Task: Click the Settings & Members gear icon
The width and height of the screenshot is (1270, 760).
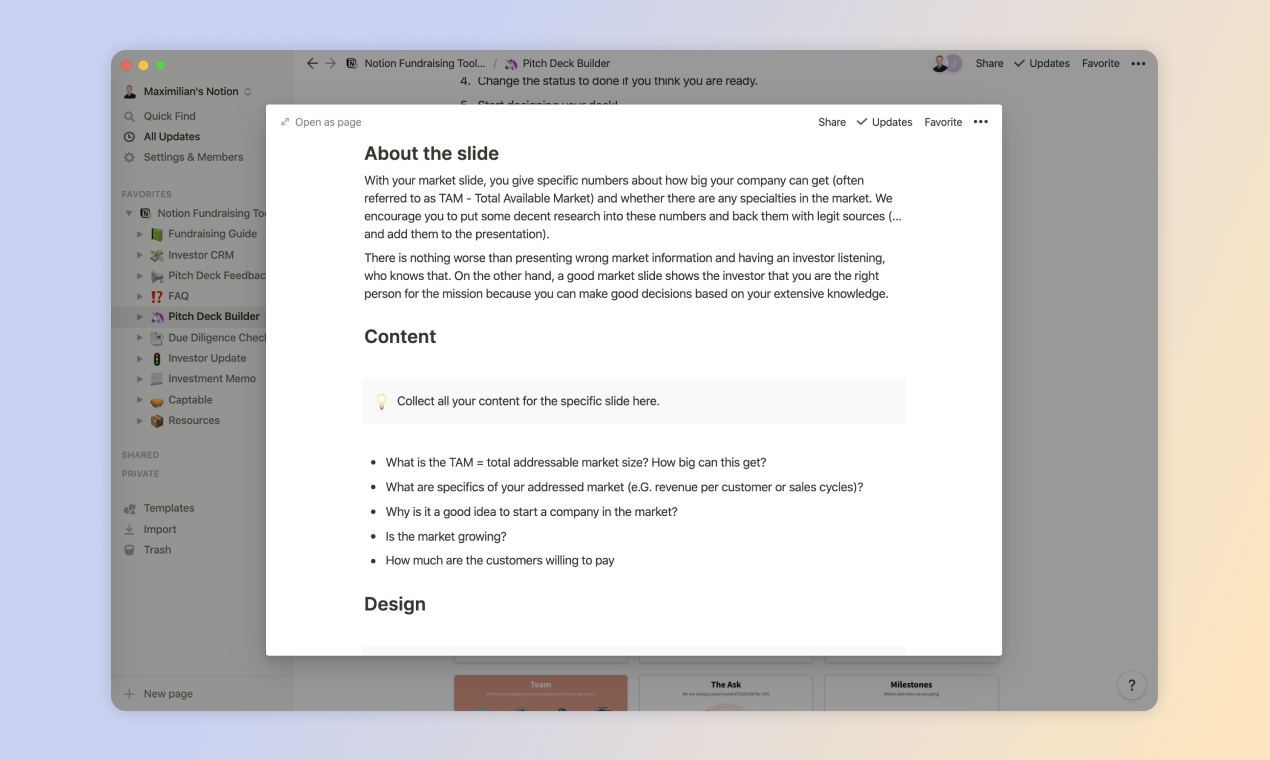Action: coord(129,157)
